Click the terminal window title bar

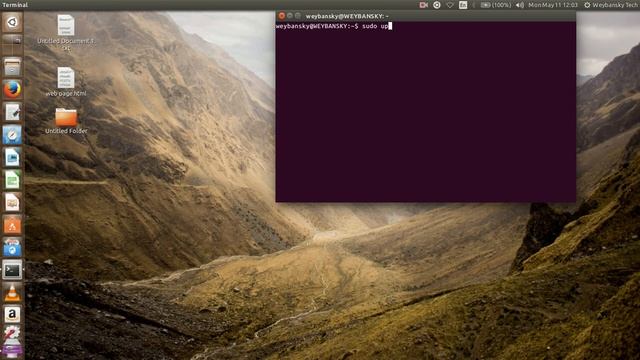click(426, 16)
